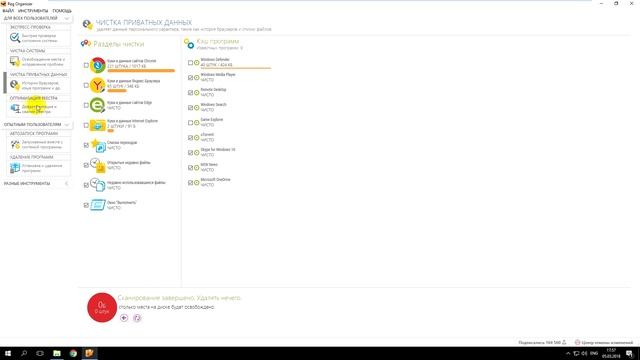Open the Помощь menu
The image size is (640, 360).
(62, 11)
